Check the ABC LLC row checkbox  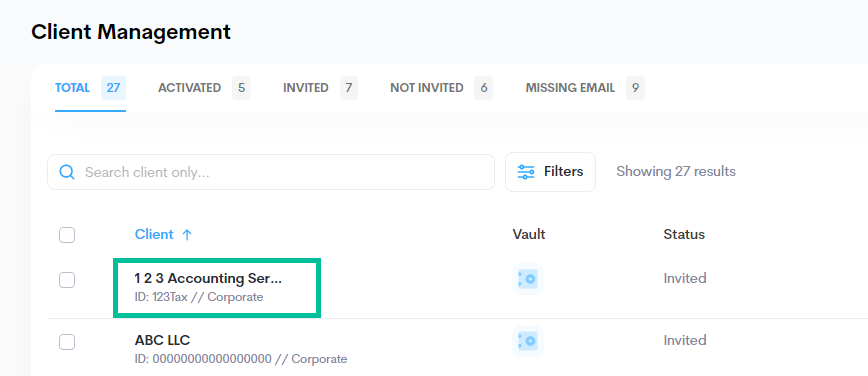[x=67, y=342]
